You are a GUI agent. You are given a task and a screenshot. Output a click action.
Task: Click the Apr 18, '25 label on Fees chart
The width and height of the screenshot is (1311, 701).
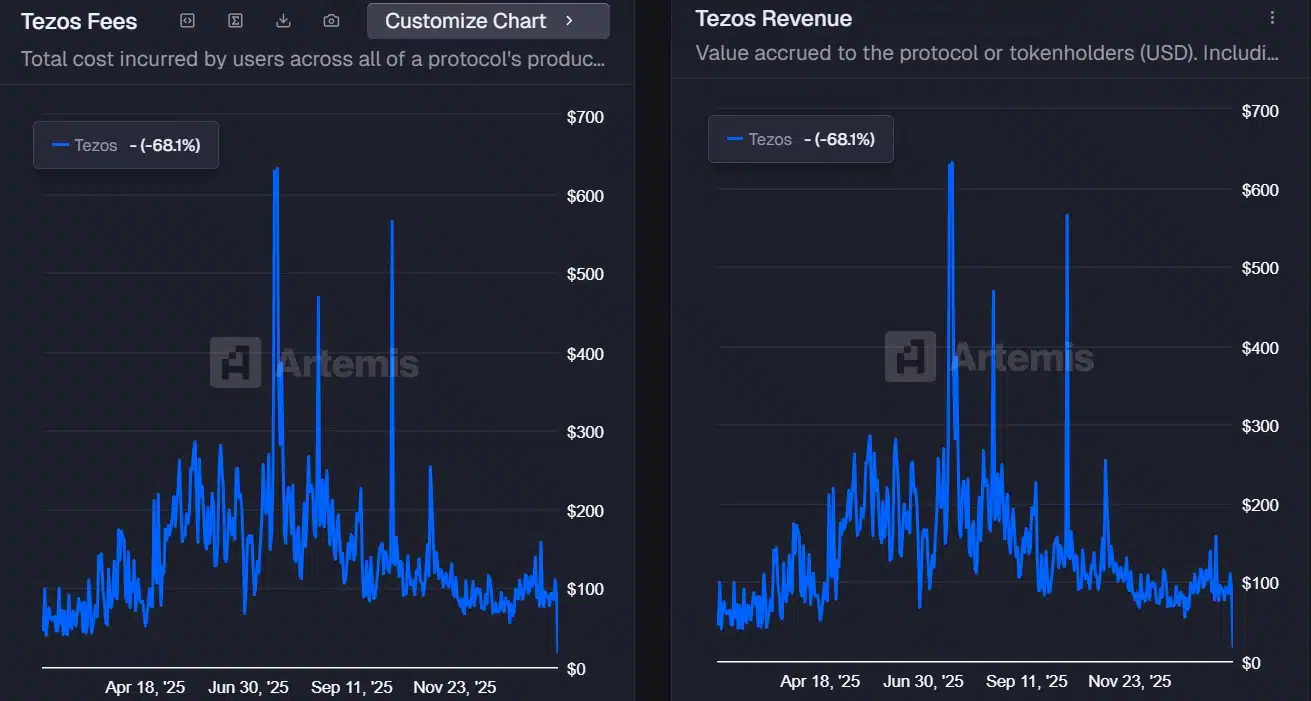point(145,687)
